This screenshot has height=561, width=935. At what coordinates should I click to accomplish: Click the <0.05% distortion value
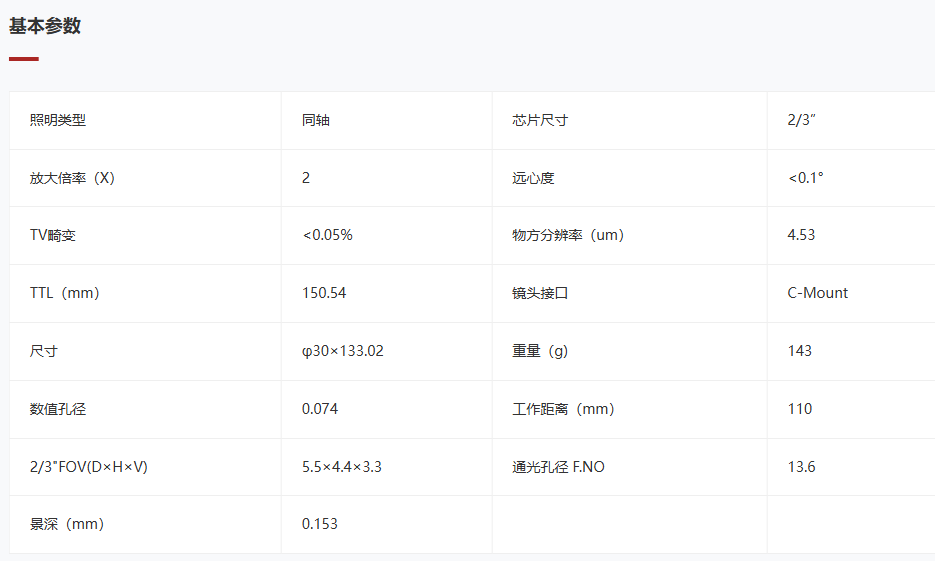pyautogui.click(x=327, y=235)
